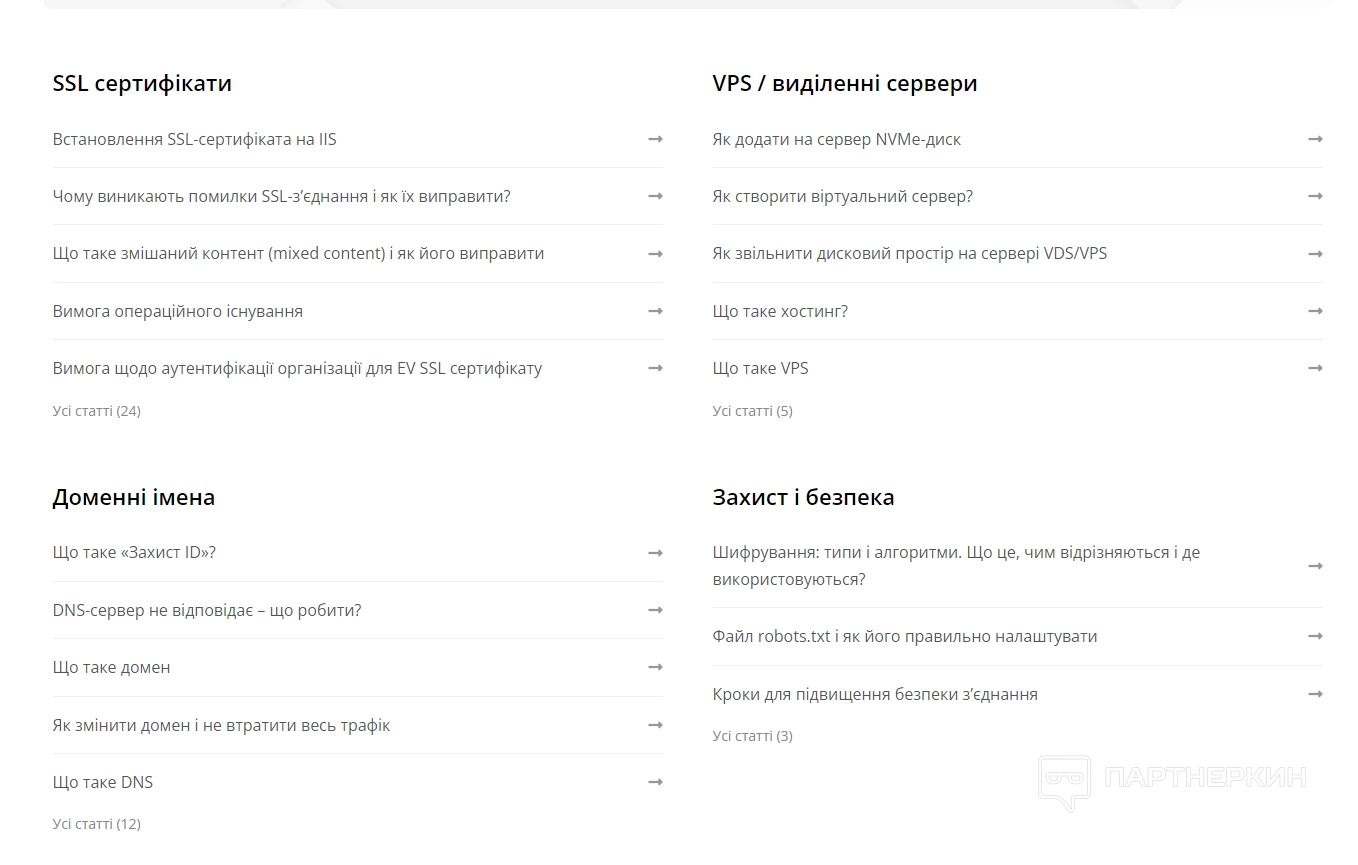The image size is (1358, 865).
Task: Click arrow next to "Що таке DNS"
Action: pos(655,782)
